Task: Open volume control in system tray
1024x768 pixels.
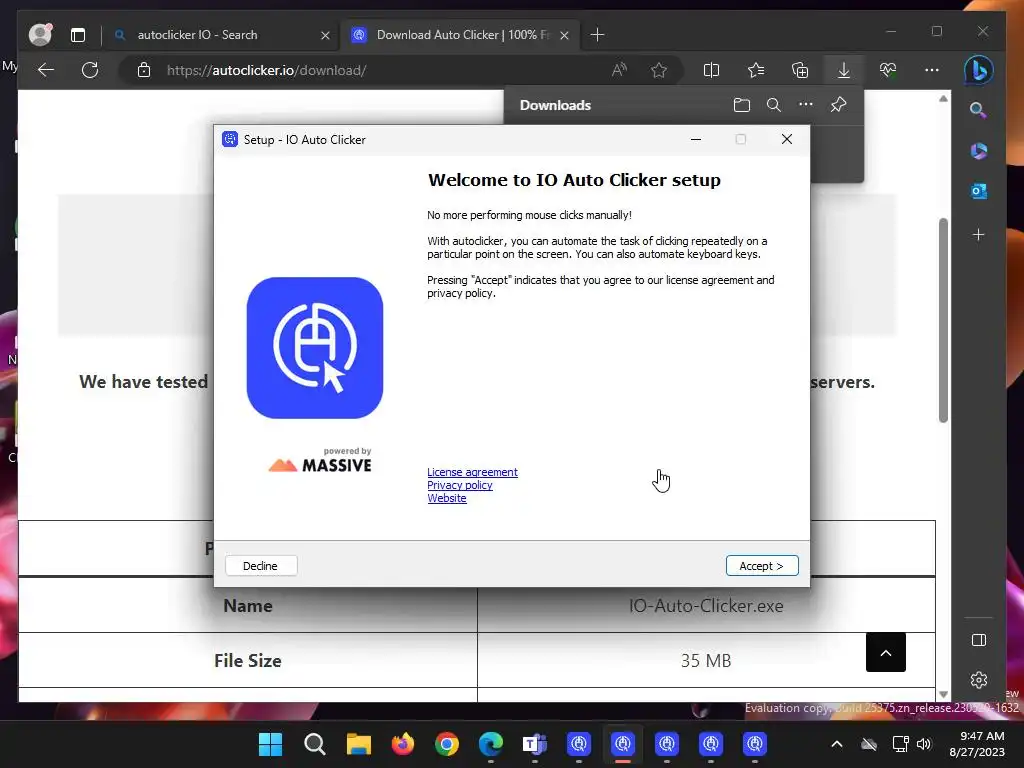Action: pyautogui.click(x=924, y=744)
